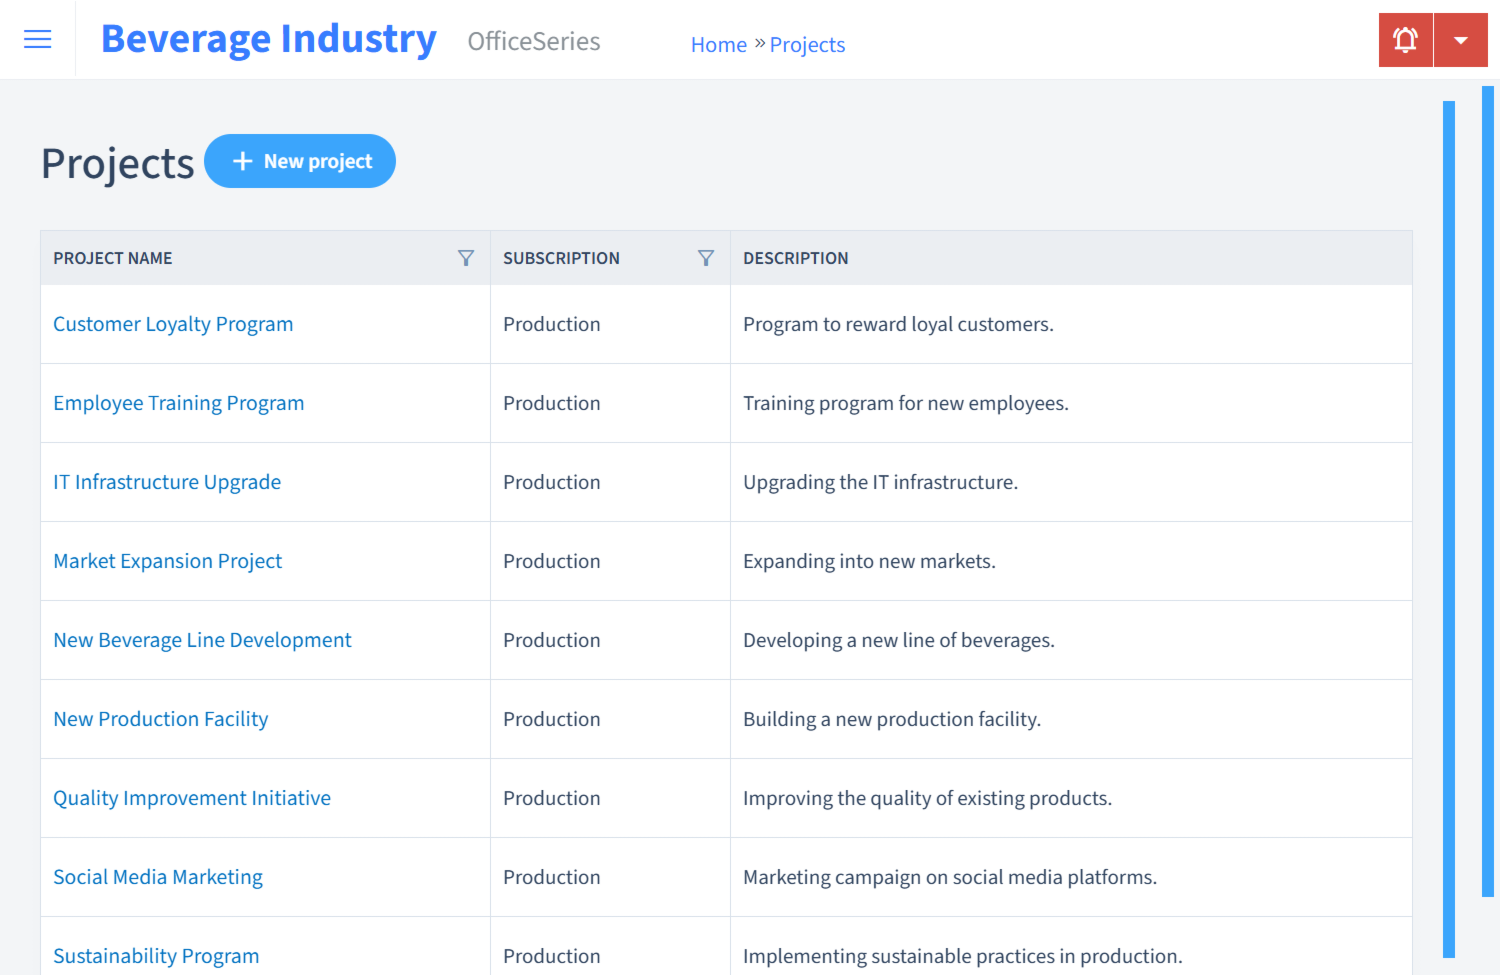Open the Subscription column filter menu
1500x975 pixels.
point(706,257)
